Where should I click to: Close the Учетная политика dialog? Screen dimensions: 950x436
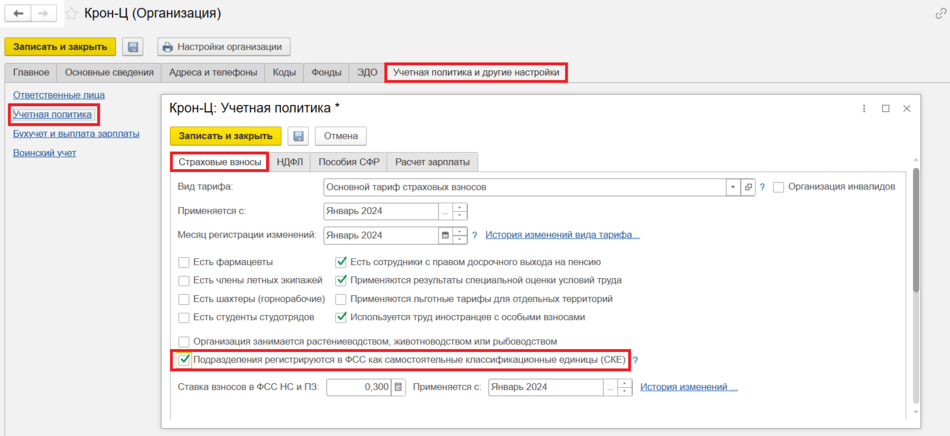click(907, 108)
